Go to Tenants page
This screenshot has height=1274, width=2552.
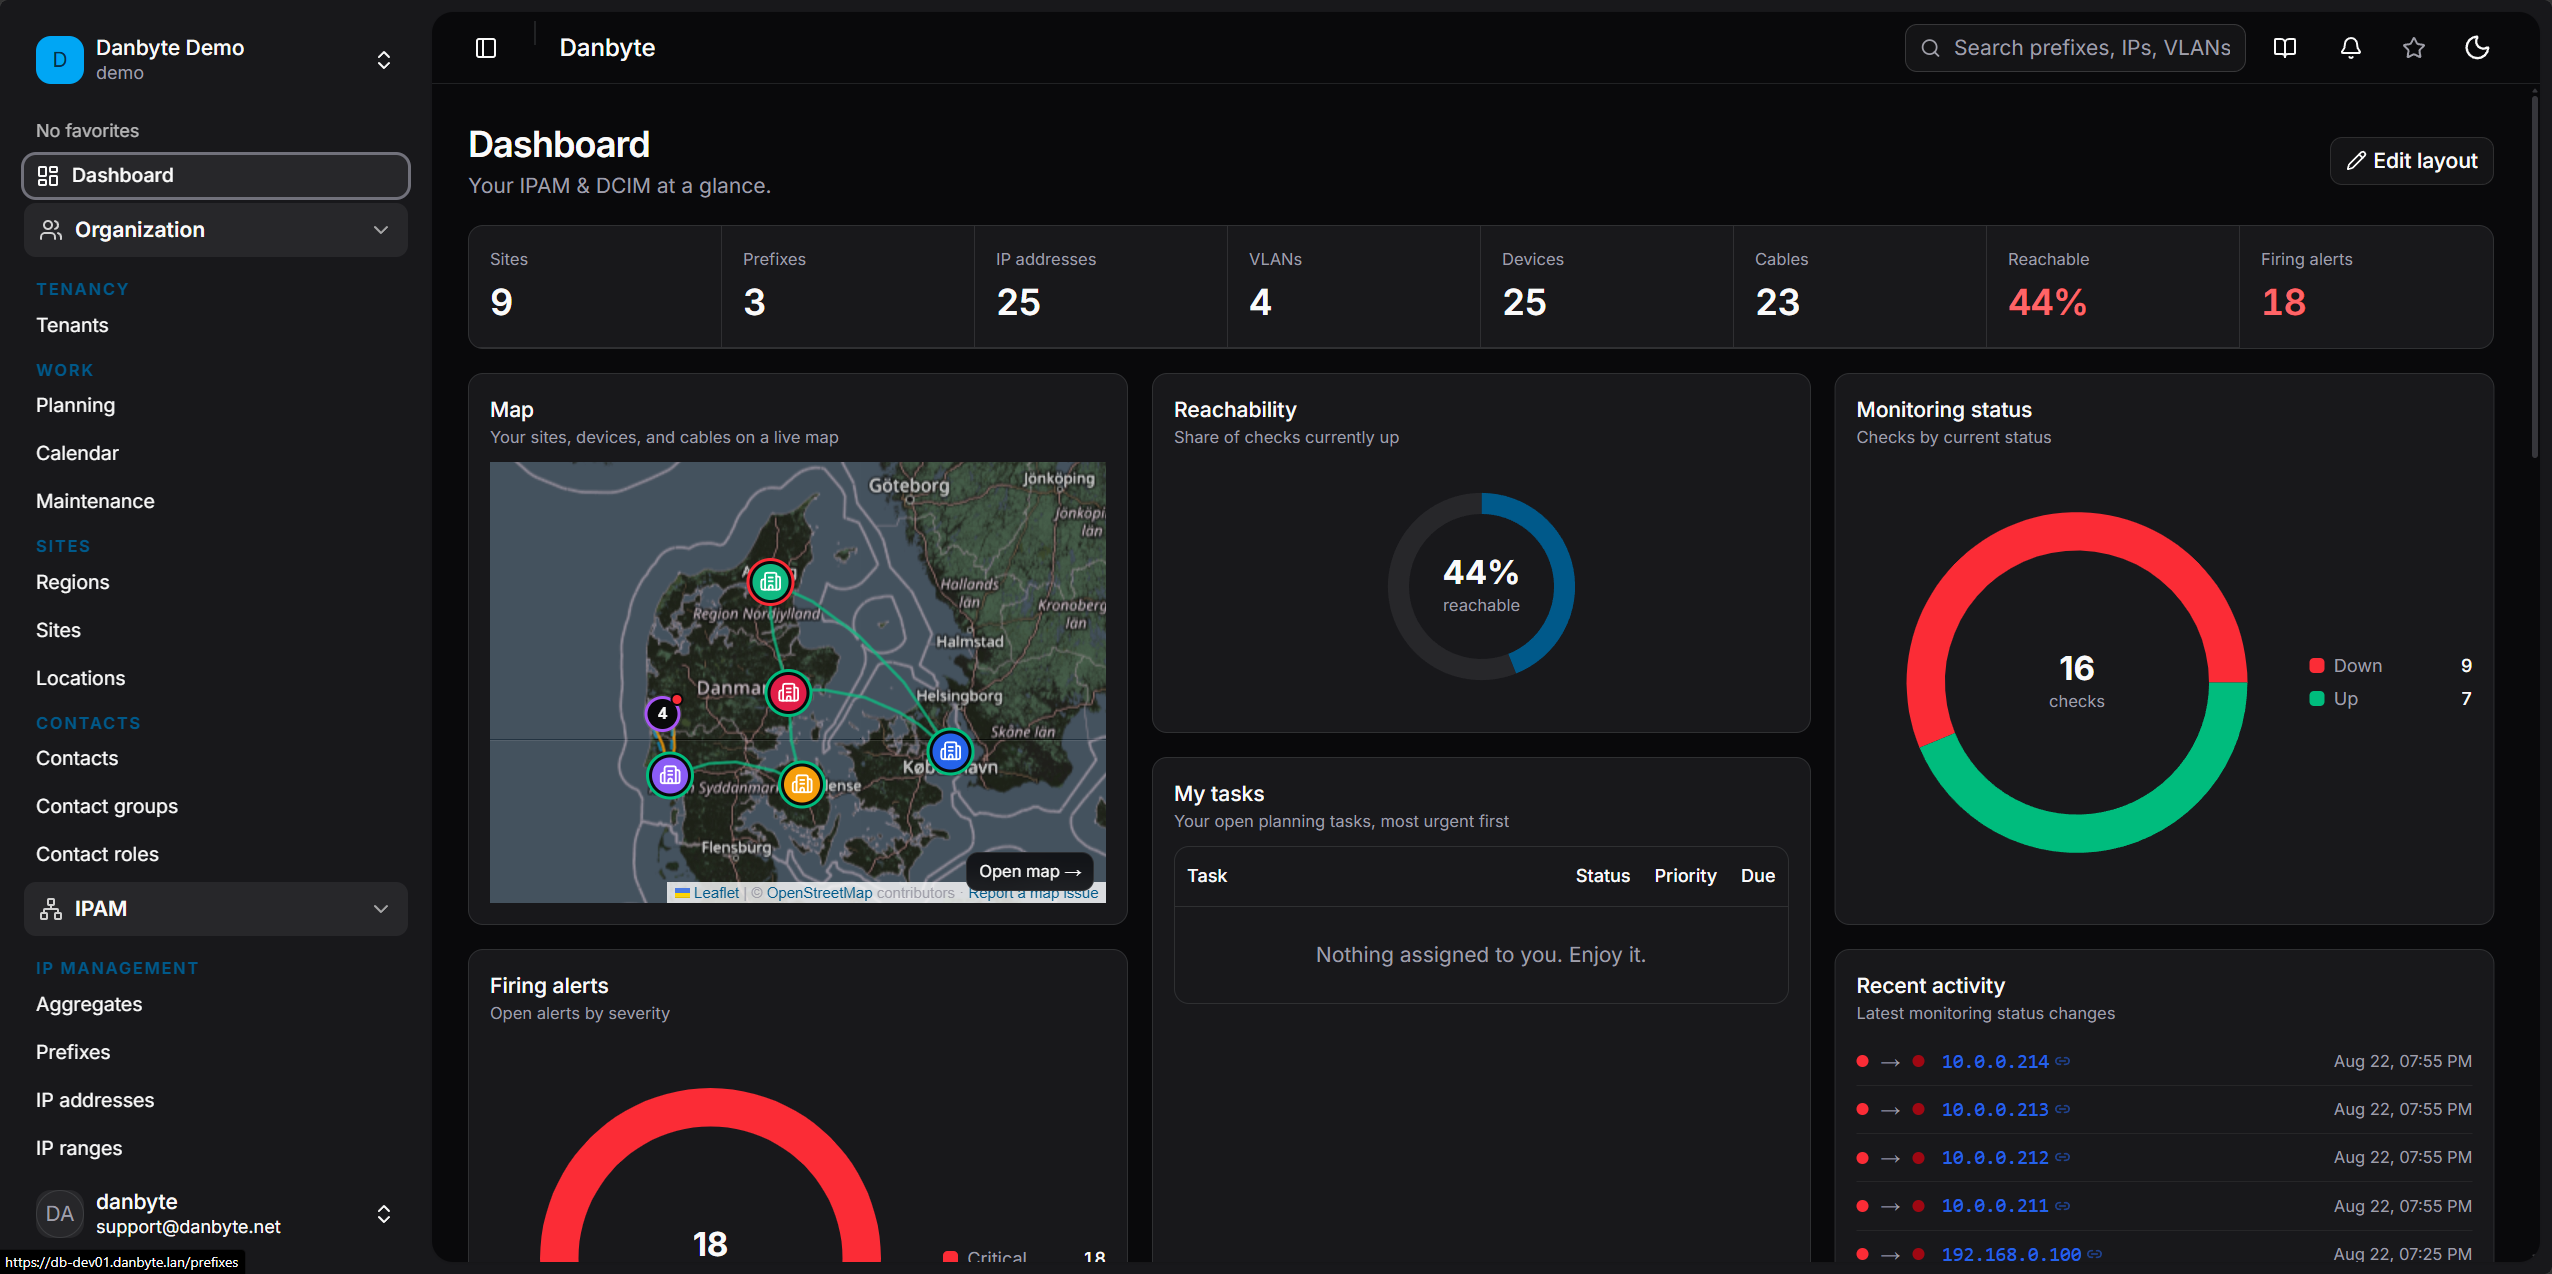(72, 325)
